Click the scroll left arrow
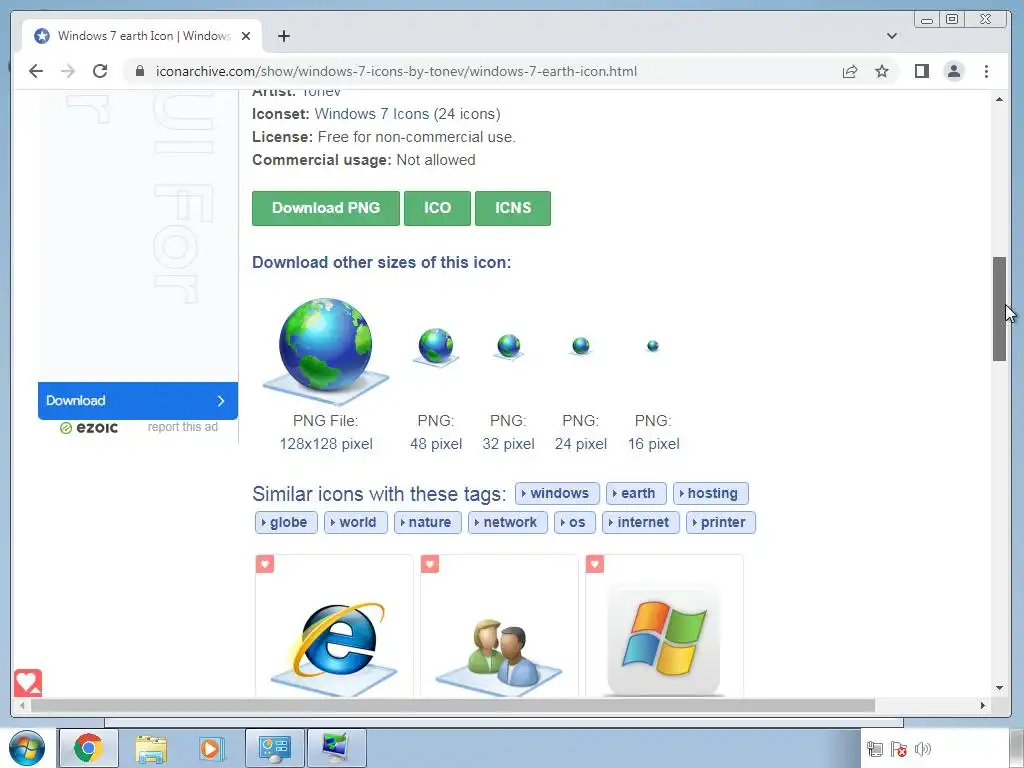Screen dimensions: 1024x768 click(22, 705)
